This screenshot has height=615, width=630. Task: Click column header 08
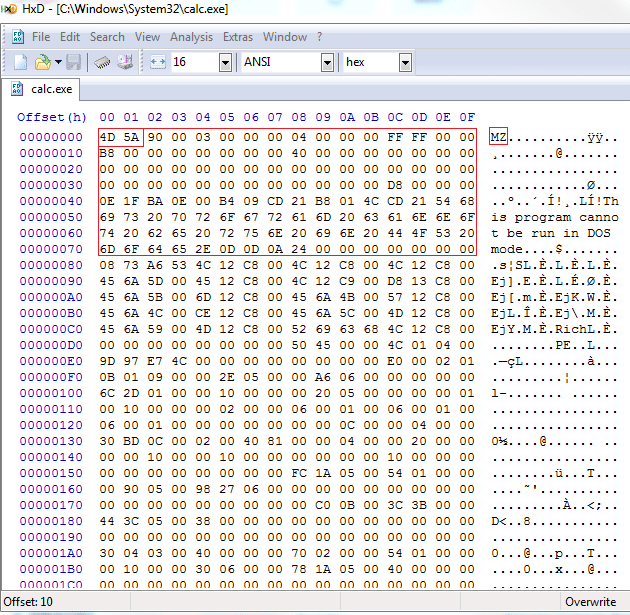click(x=299, y=117)
